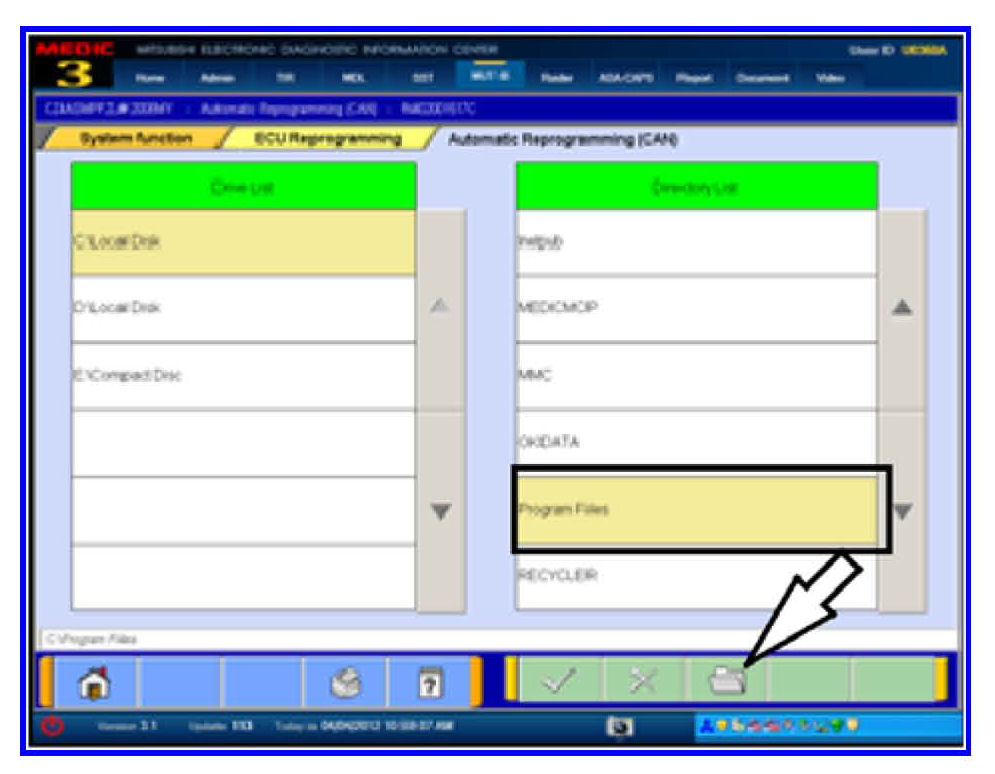
Task: Open the help question mark icon
Action: [428, 682]
